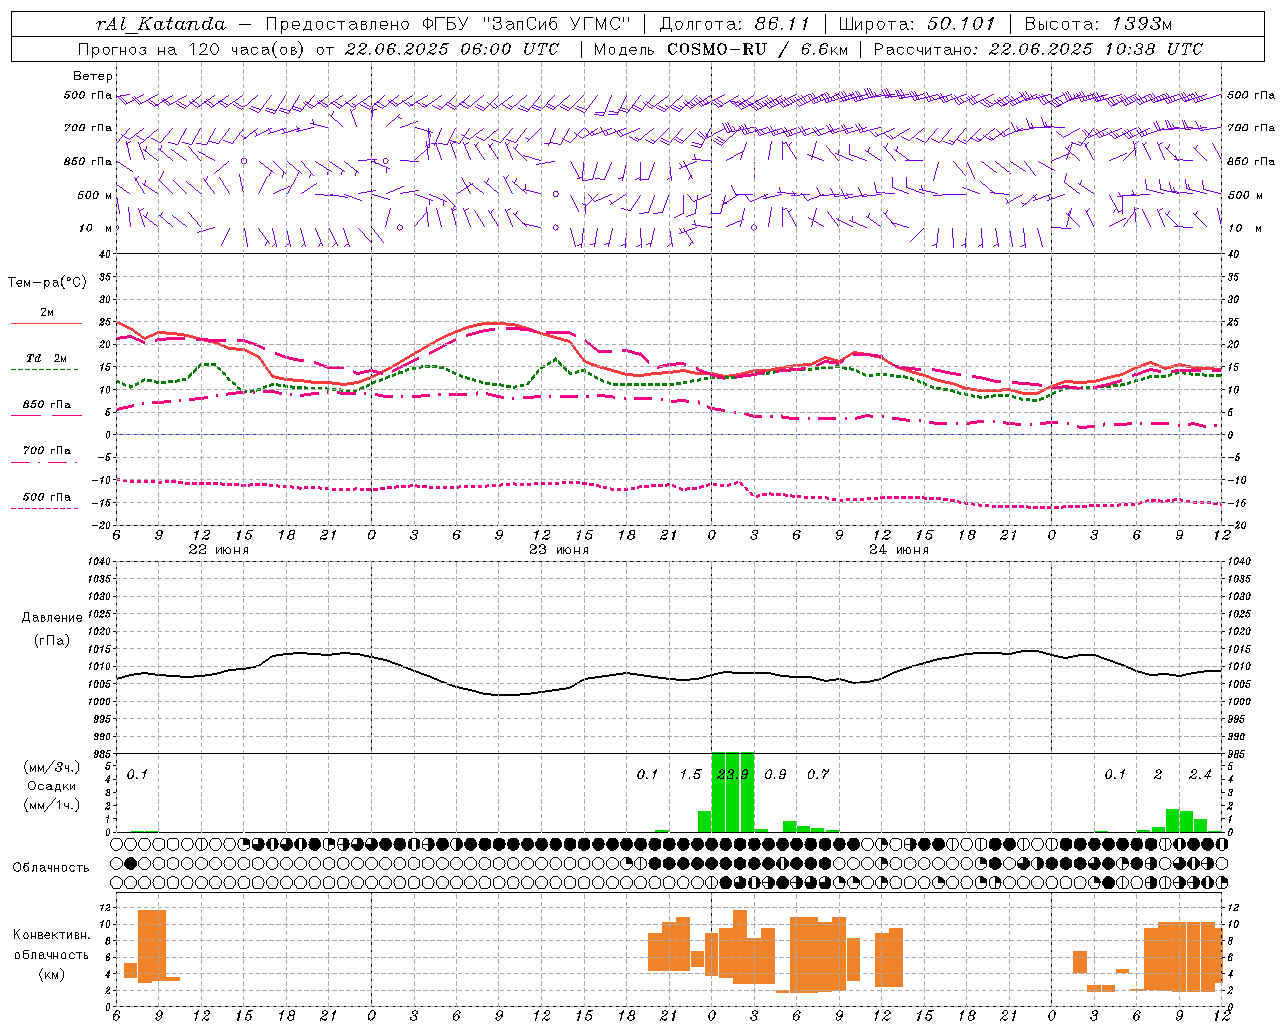
Task: Click the Осадки panel label
Action: (x=52, y=786)
